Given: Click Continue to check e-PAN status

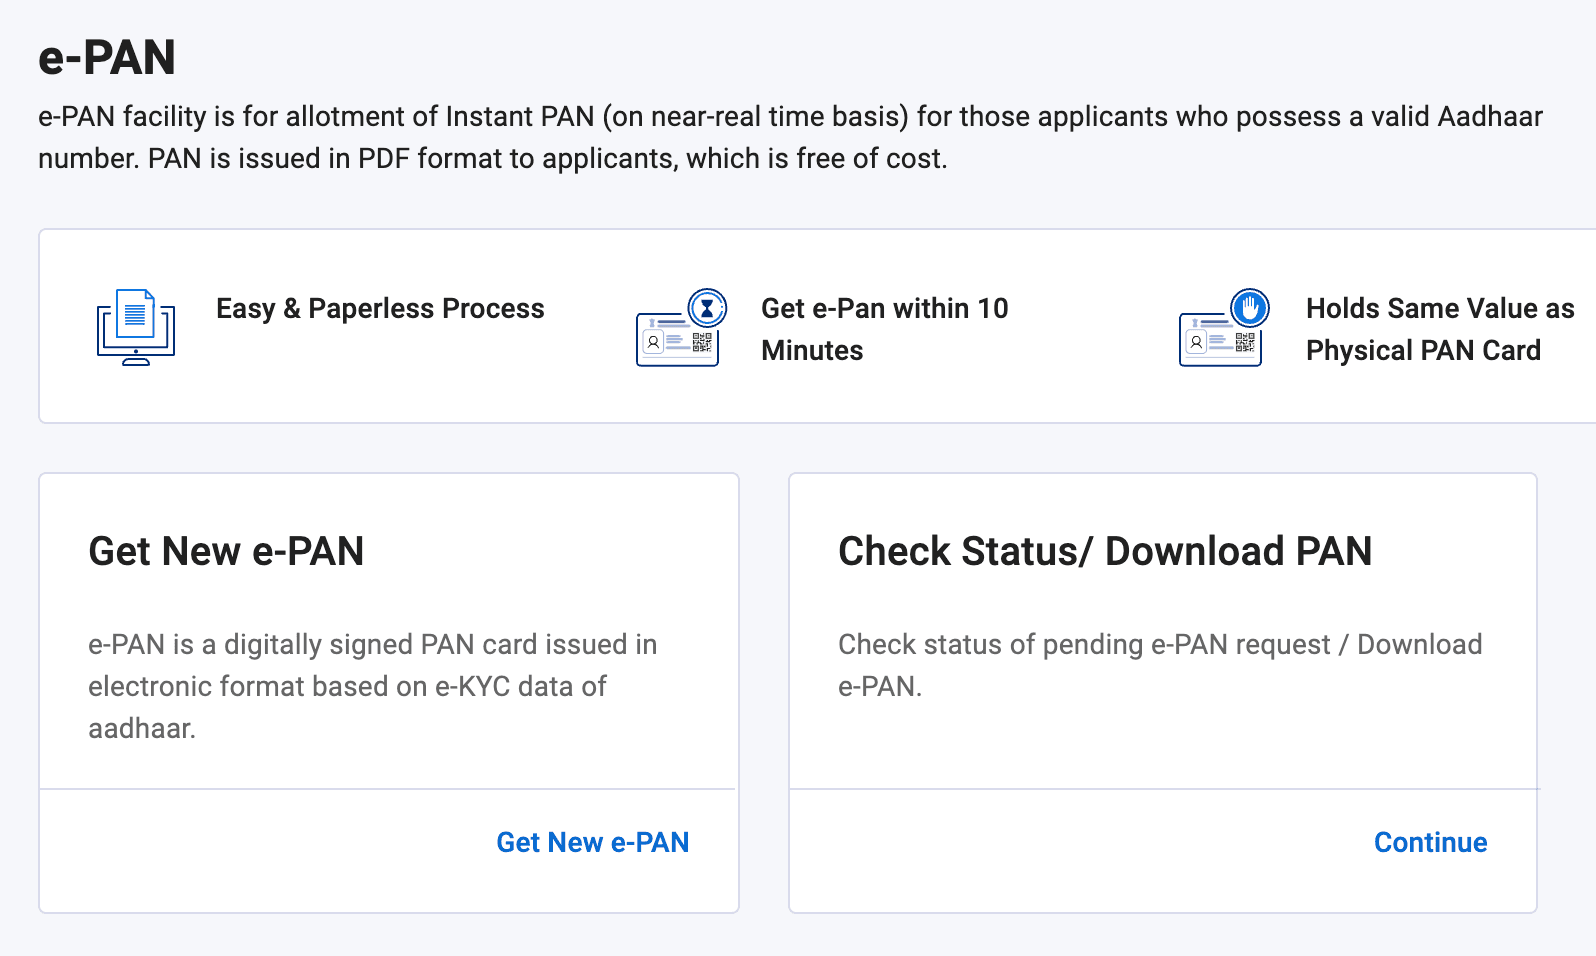Looking at the screenshot, I should [x=1430, y=842].
